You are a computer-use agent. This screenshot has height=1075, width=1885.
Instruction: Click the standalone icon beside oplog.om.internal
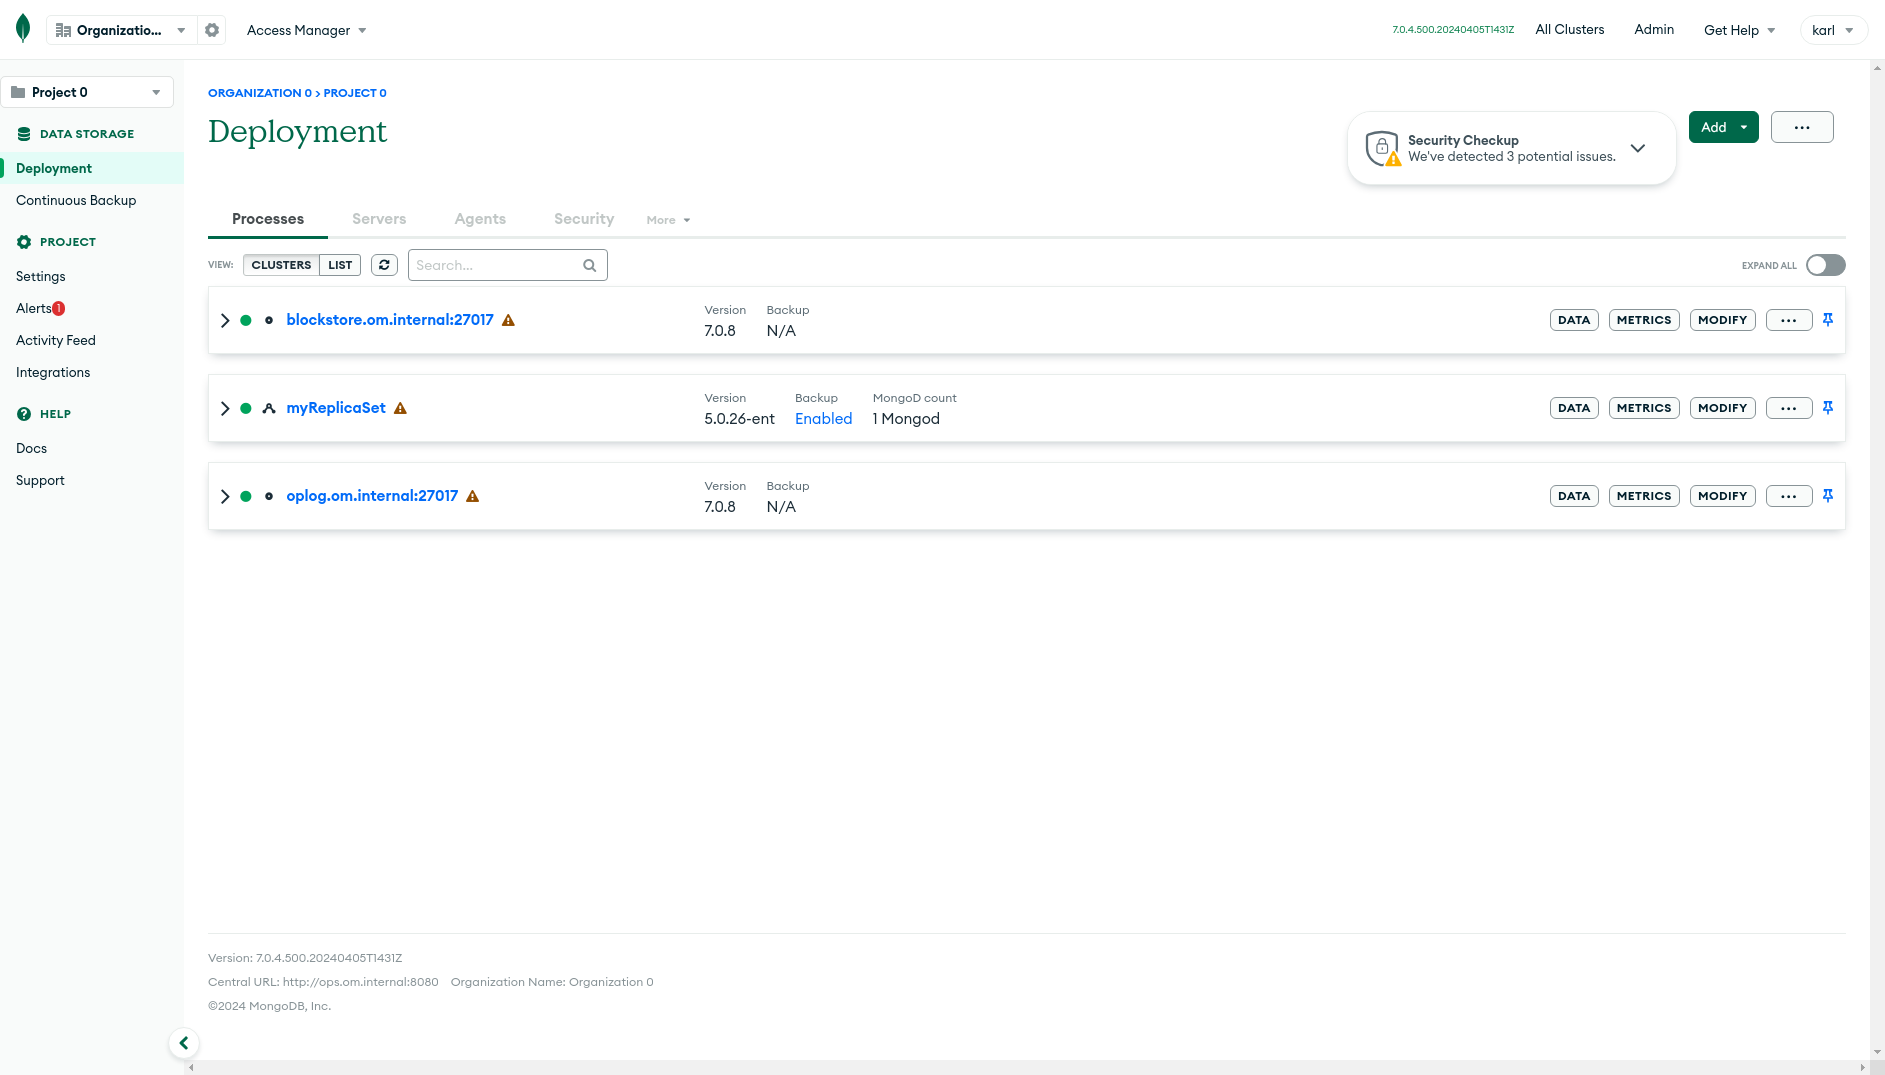tap(269, 496)
